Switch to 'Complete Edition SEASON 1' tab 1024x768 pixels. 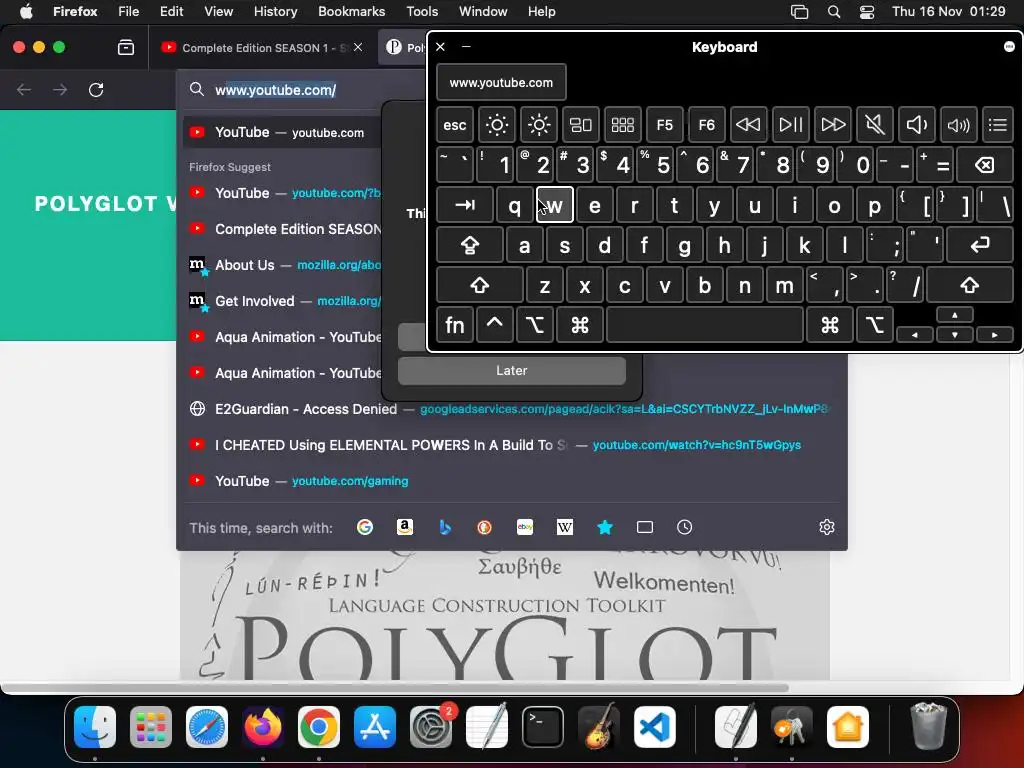[x=261, y=47]
